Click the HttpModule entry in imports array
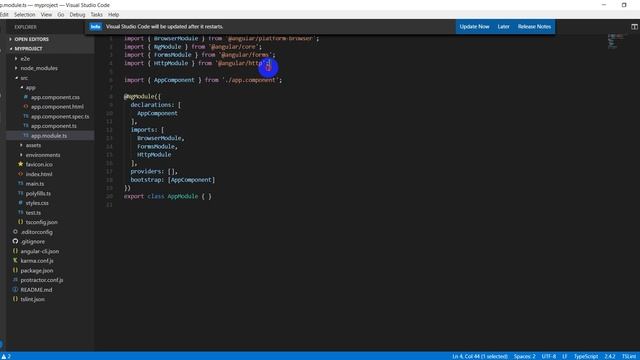 (154, 155)
